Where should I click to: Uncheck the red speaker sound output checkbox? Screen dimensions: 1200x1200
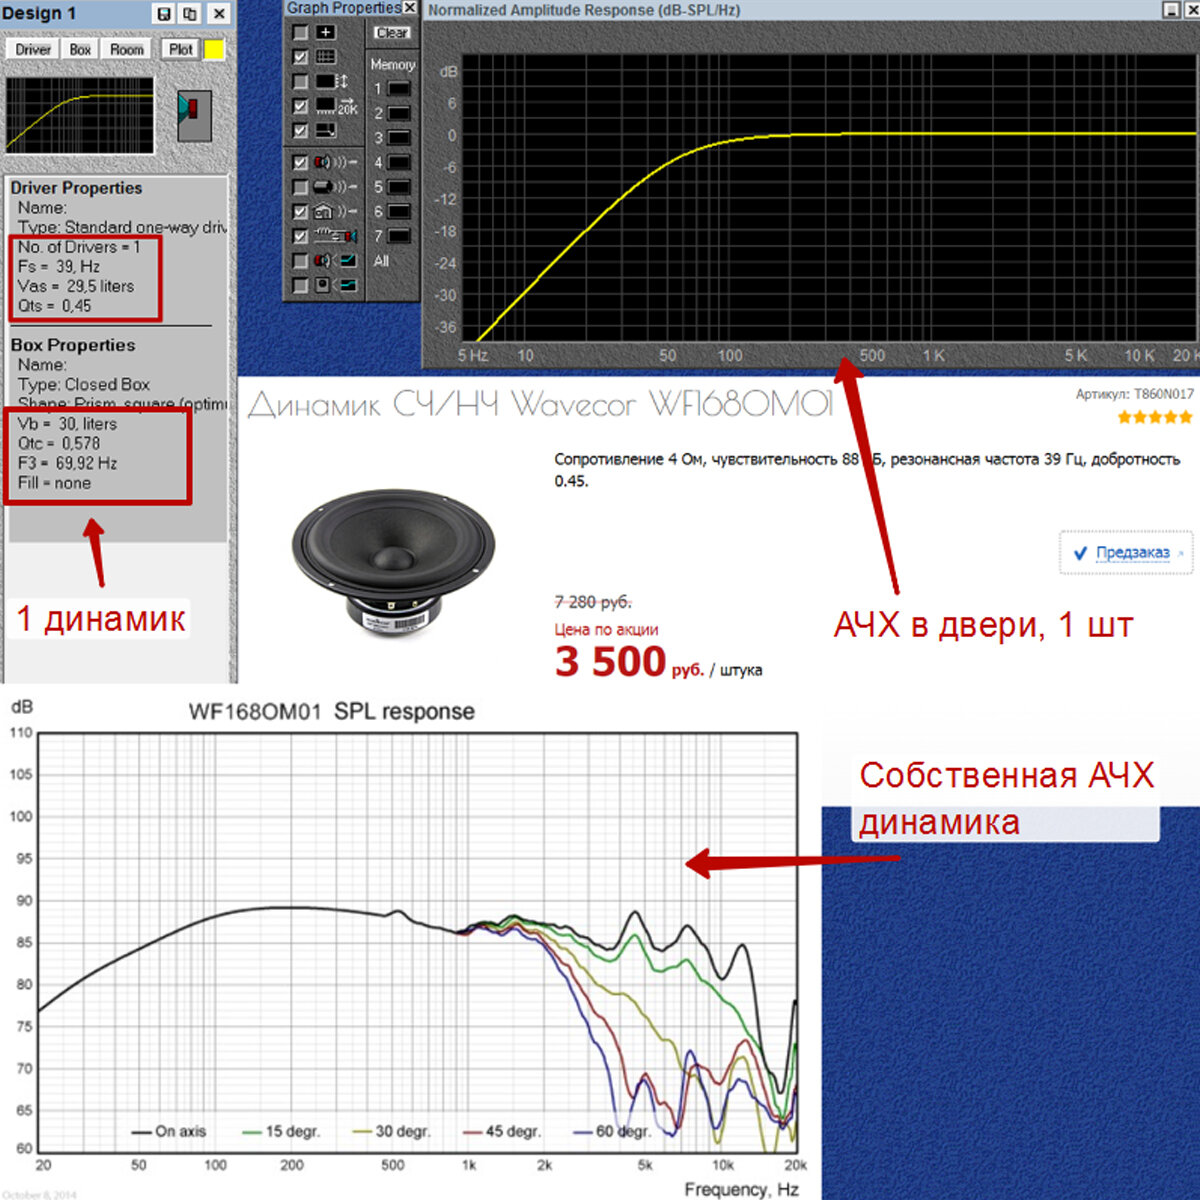tap(300, 162)
